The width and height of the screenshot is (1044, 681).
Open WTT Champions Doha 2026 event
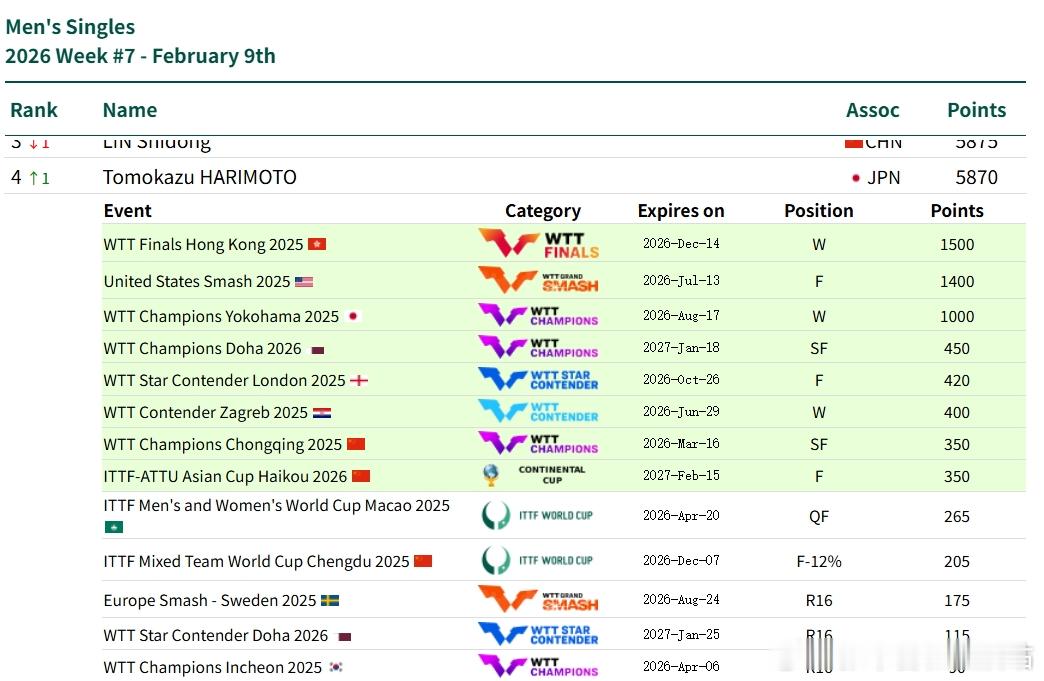(202, 348)
